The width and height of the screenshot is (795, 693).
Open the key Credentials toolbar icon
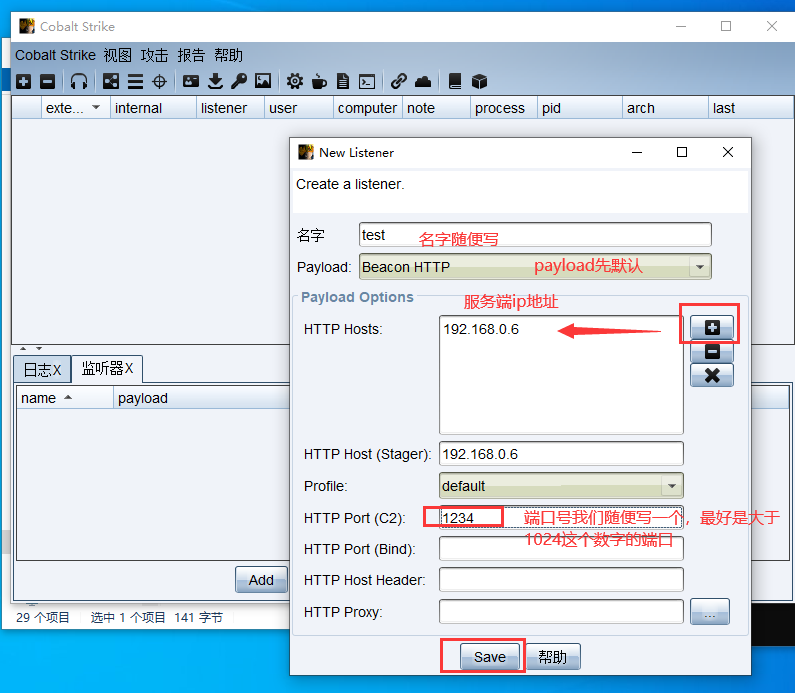pyautogui.click(x=239, y=81)
